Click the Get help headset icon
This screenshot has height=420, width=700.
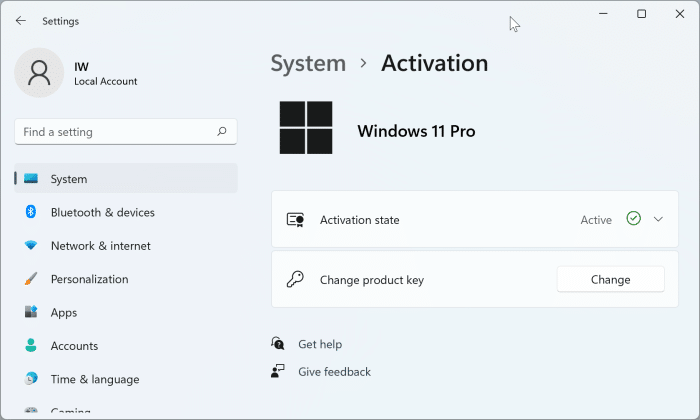[278, 343]
